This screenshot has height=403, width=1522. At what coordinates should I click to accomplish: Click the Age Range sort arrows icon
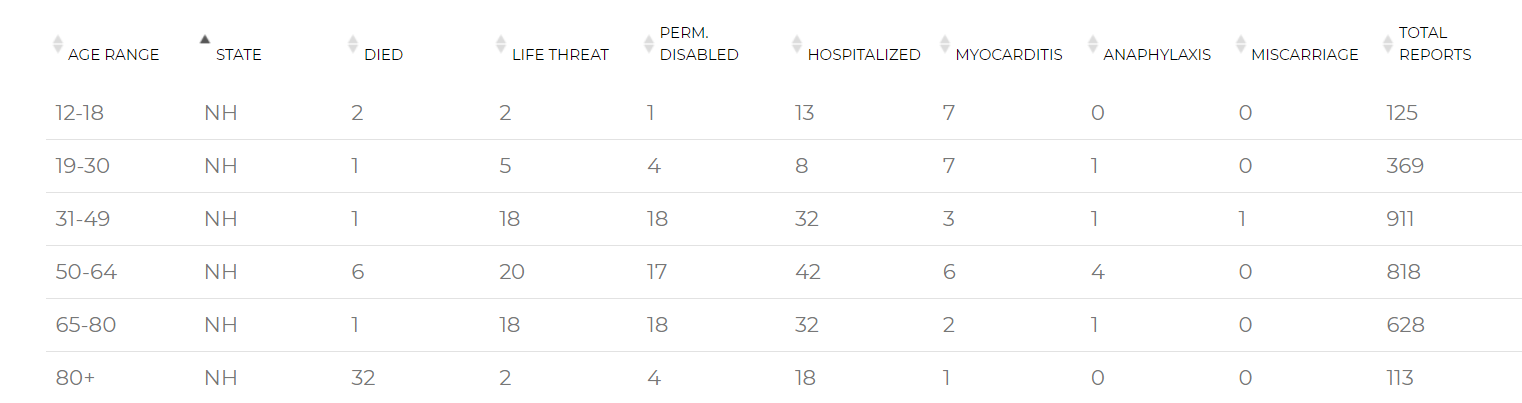(x=58, y=44)
